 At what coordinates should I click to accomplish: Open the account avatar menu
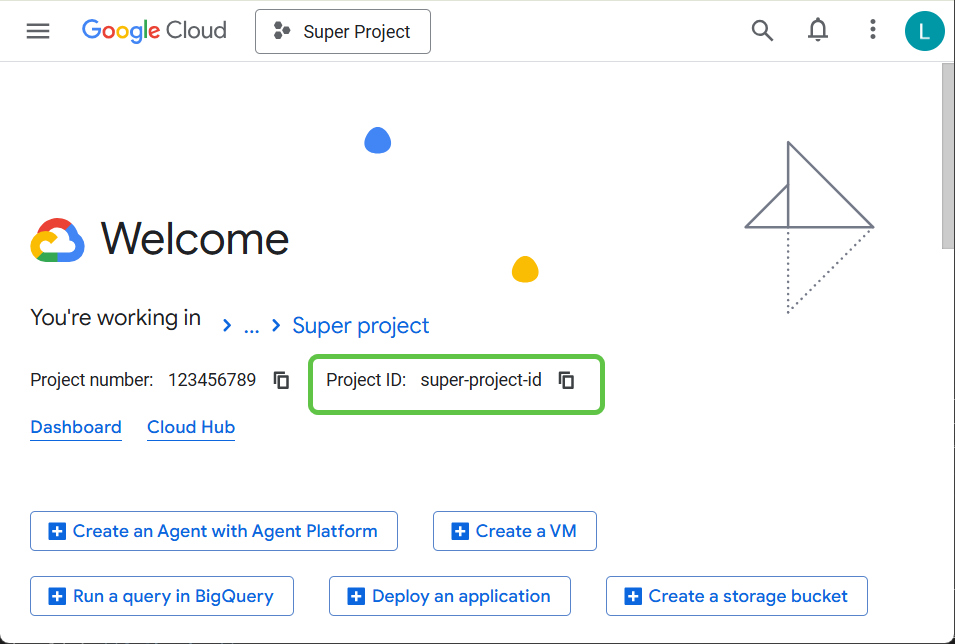pos(924,31)
